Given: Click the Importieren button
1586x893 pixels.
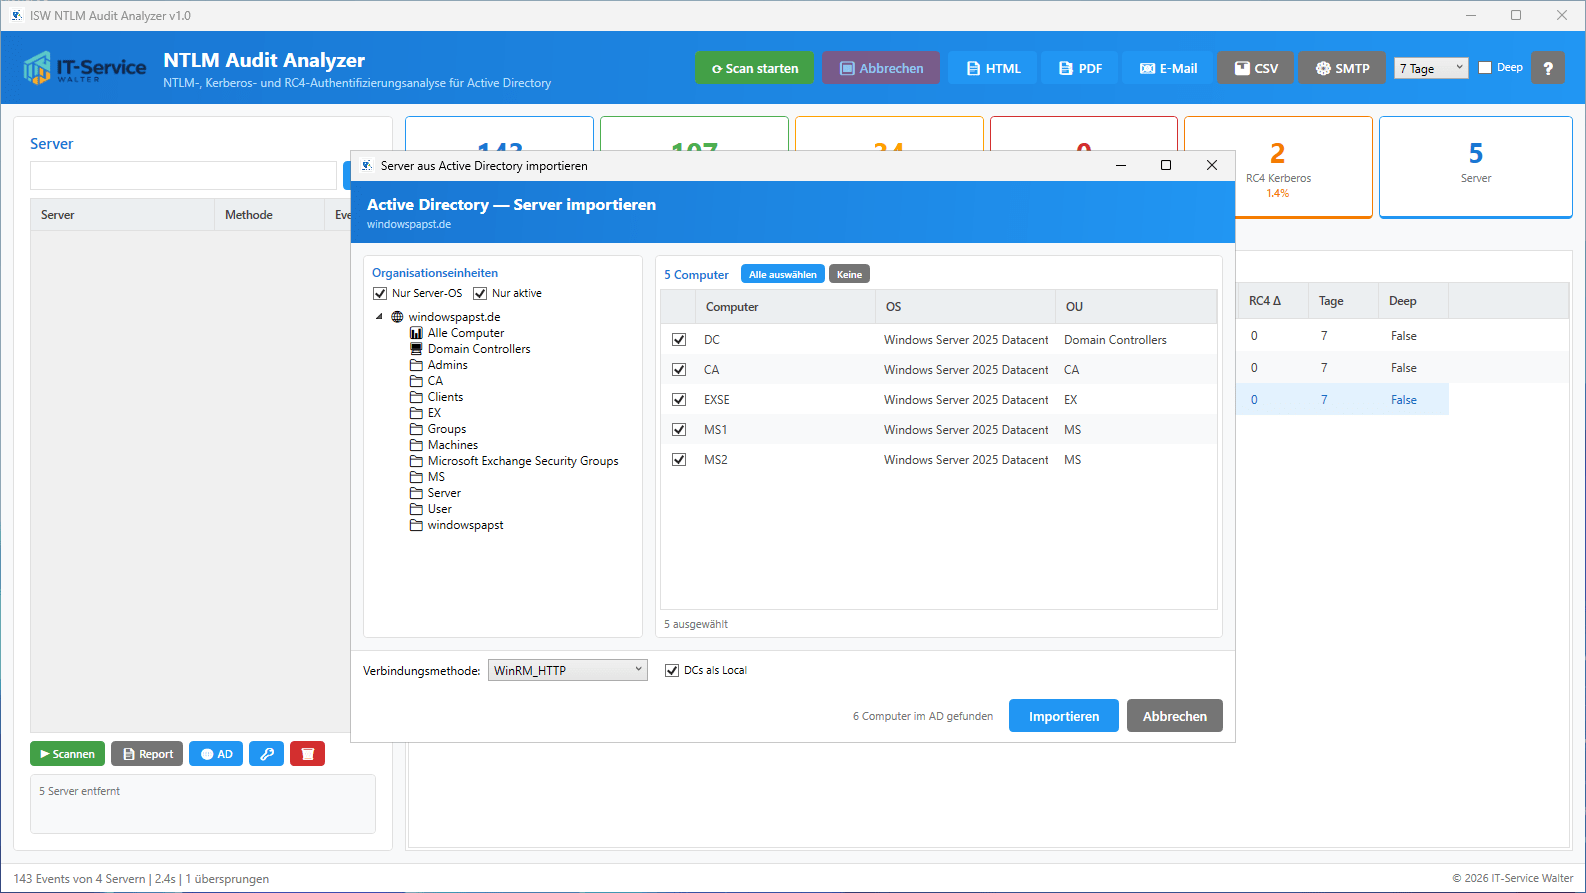Looking at the screenshot, I should point(1063,716).
